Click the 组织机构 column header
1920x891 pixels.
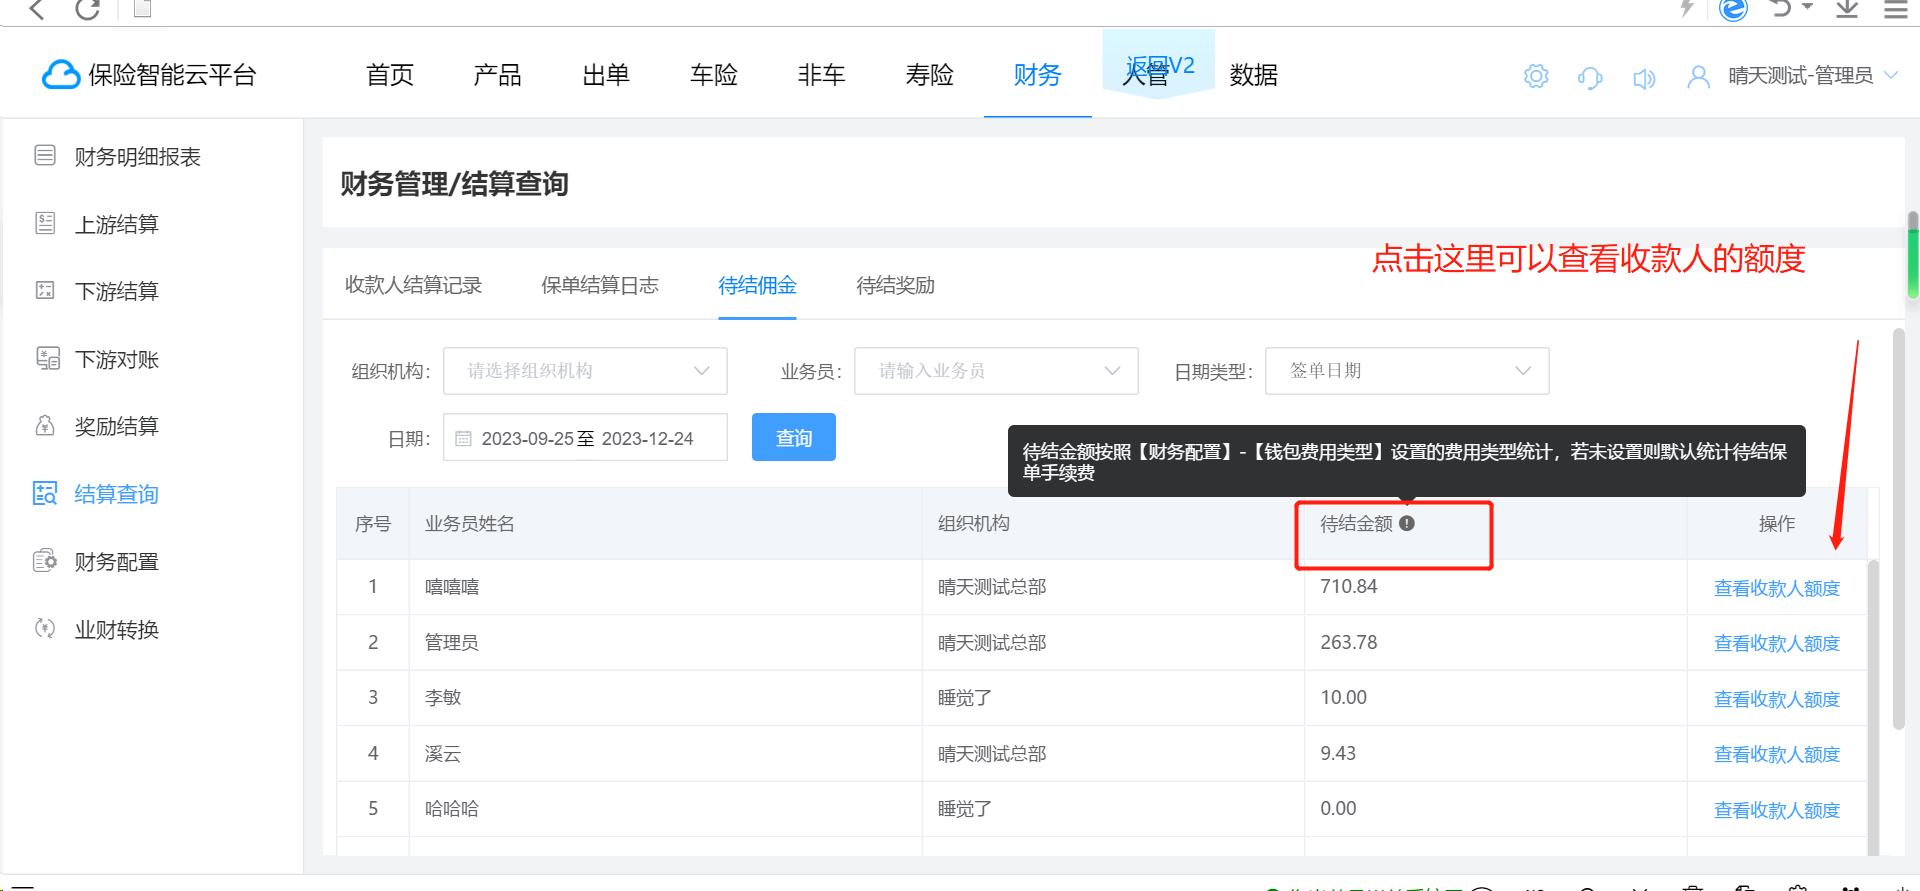click(974, 523)
